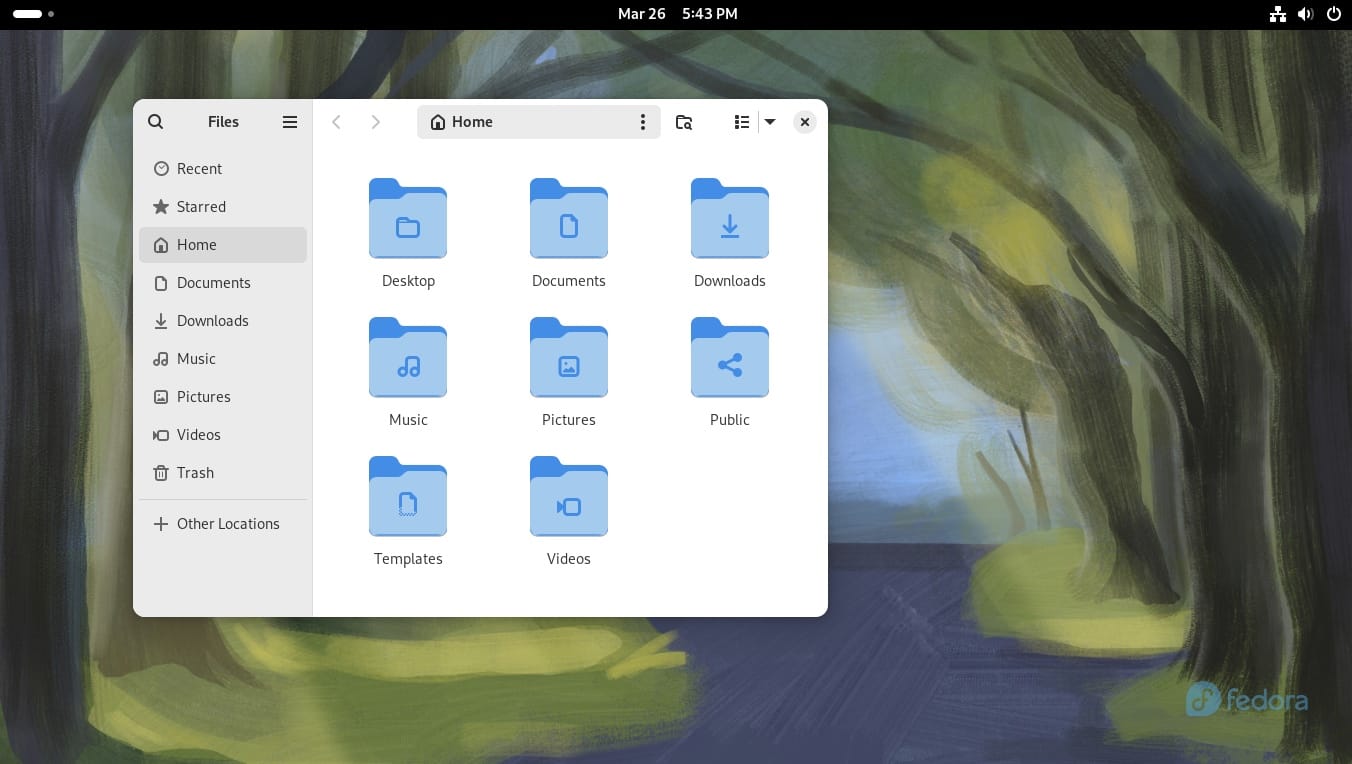Select Starred in the sidebar
Screen dimensions: 1352x764
tap(201, 207)
